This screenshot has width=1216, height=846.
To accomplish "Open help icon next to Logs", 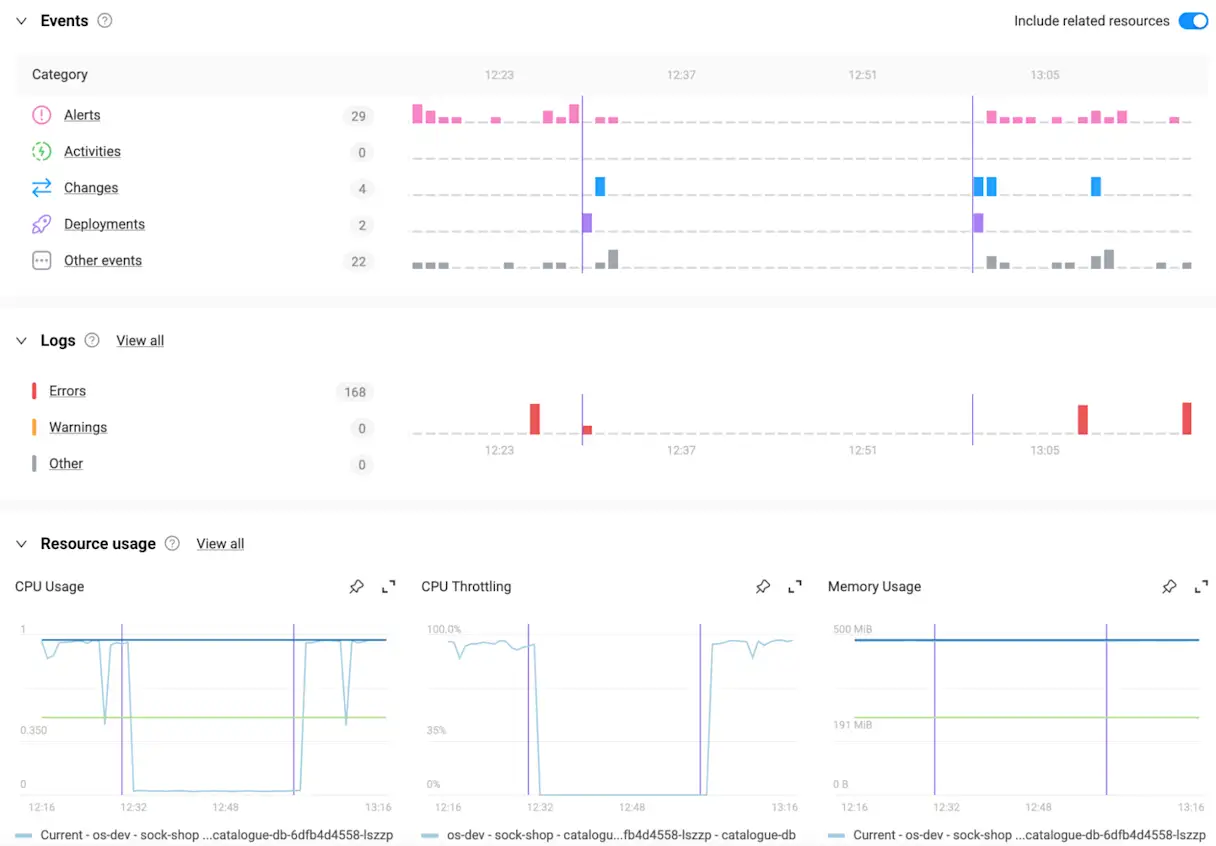I will (x=92, y=340).
